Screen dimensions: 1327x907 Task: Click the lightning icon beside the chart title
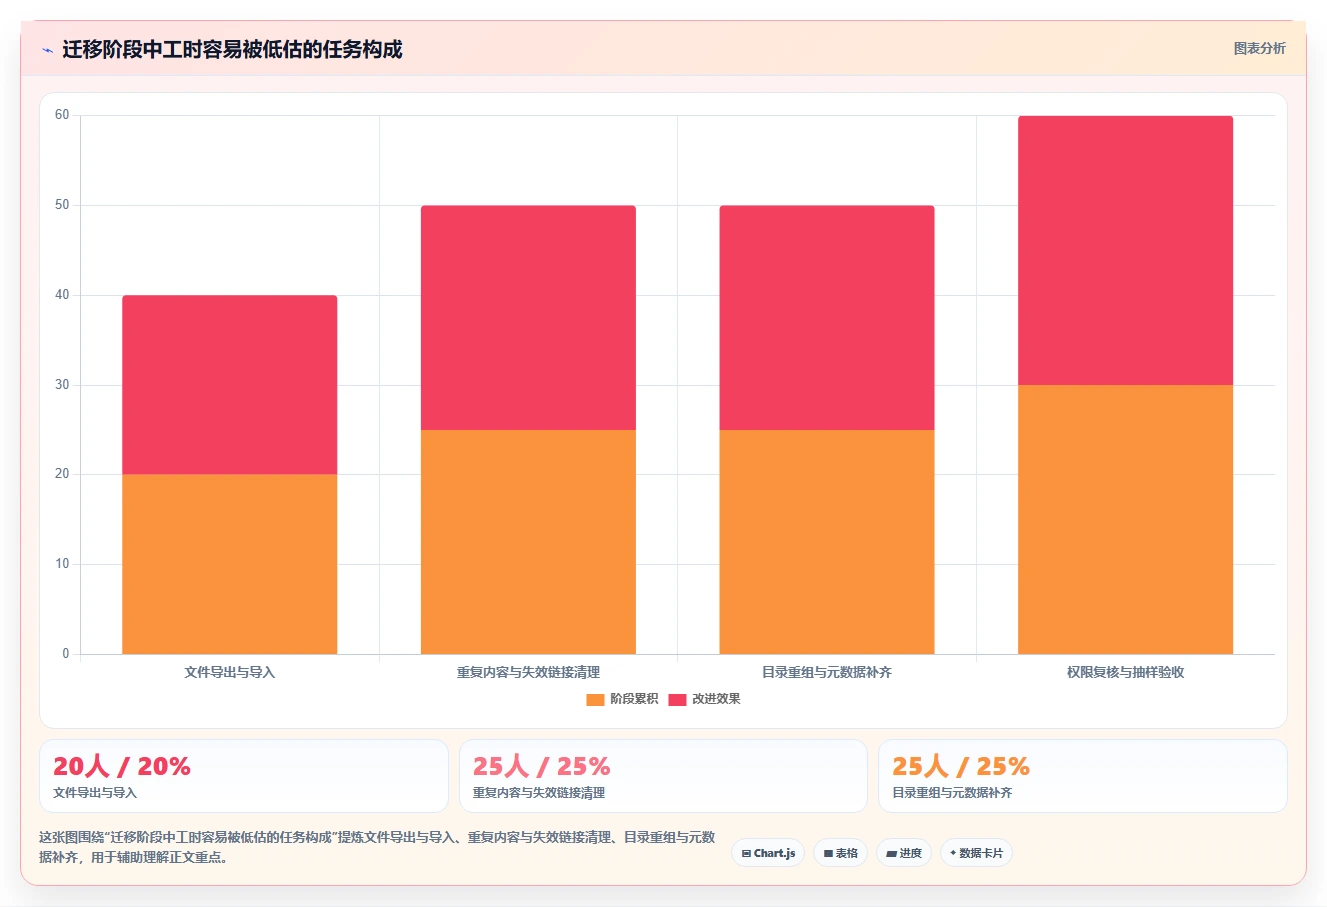pyautogui.click(x=47, y=50)
